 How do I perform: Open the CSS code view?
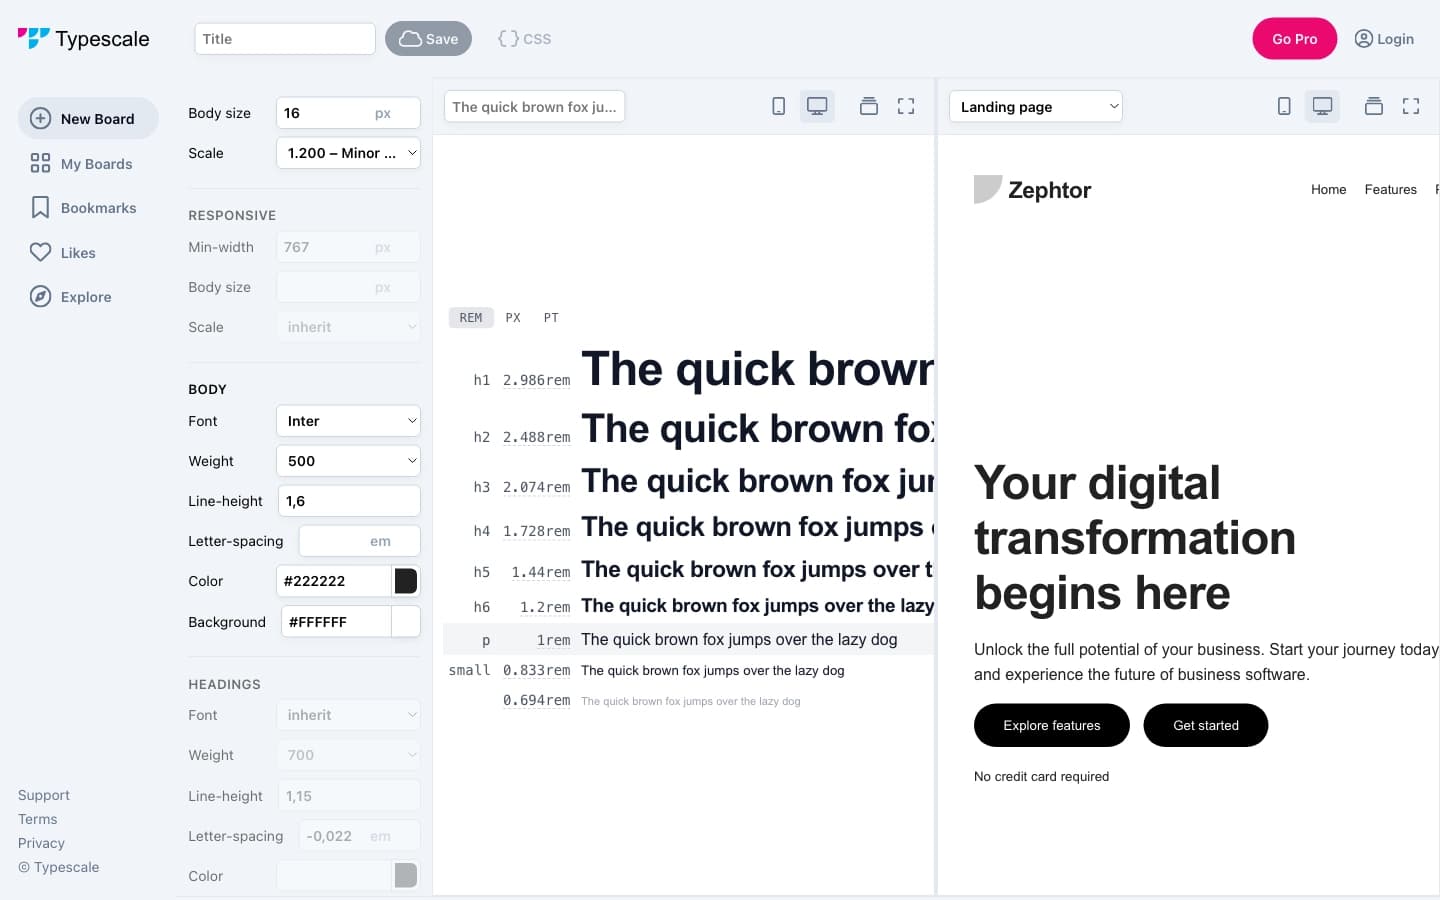[x=525, y=39]
